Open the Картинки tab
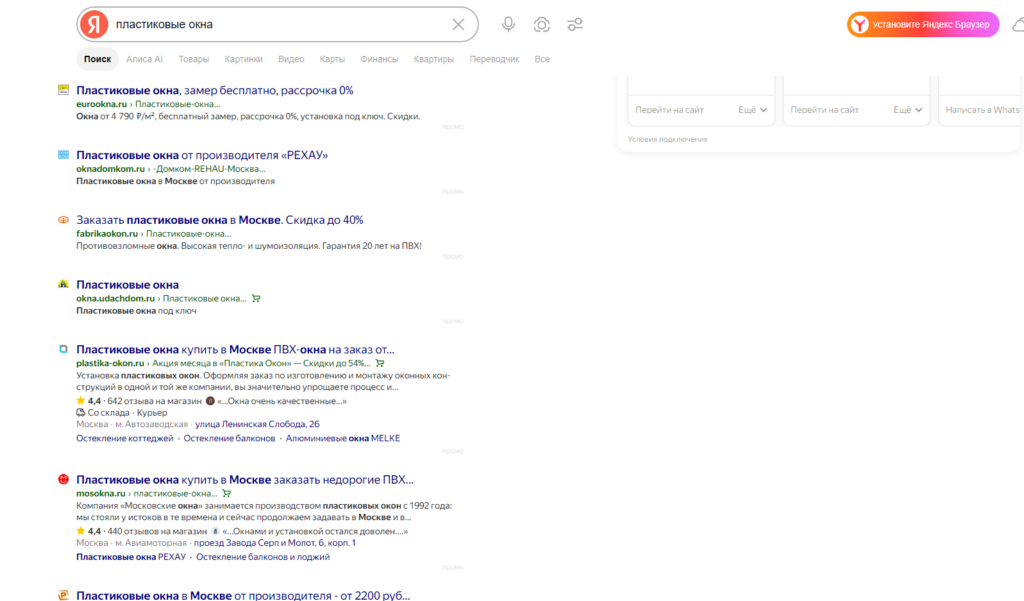1024x601 pixels. [x=244, y=59]
